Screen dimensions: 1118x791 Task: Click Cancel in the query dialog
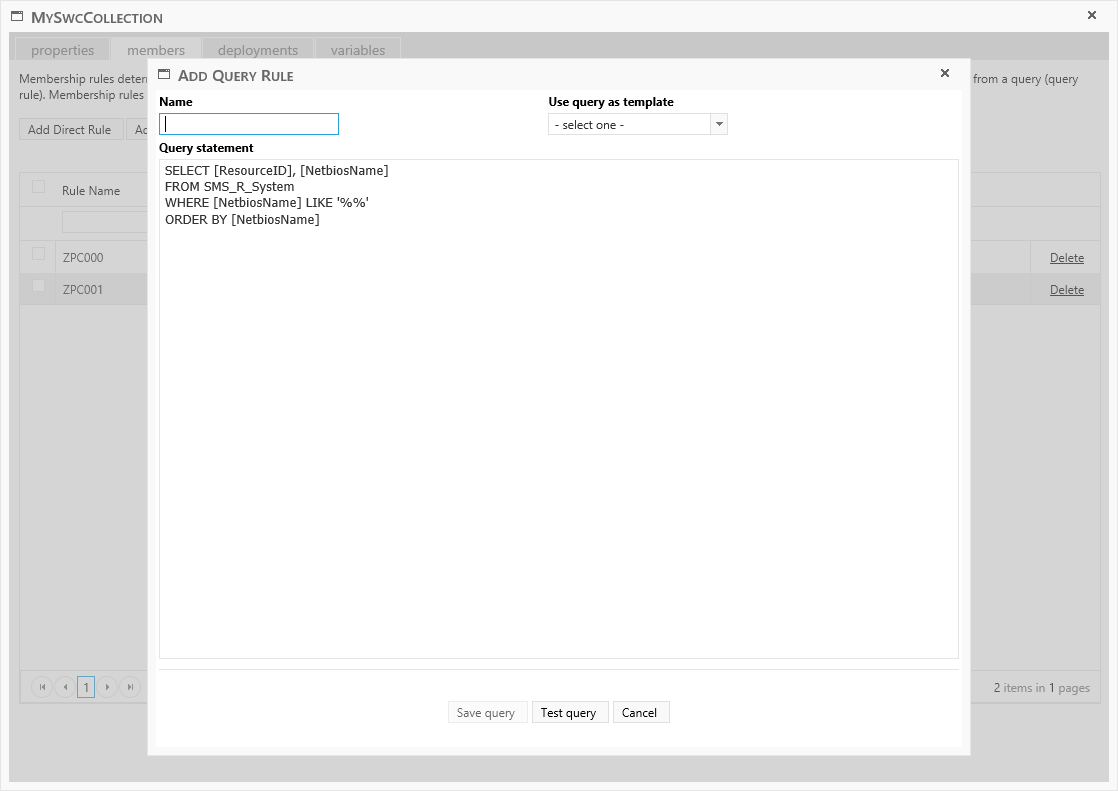pyautogui.click(x=640, y=712)
